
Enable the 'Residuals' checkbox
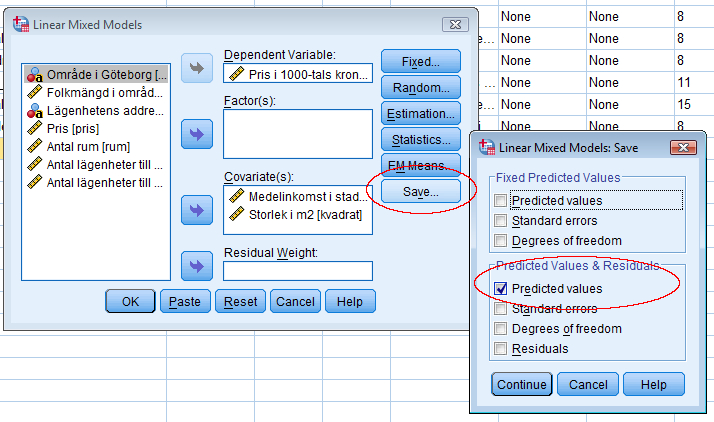pos(500,349)
